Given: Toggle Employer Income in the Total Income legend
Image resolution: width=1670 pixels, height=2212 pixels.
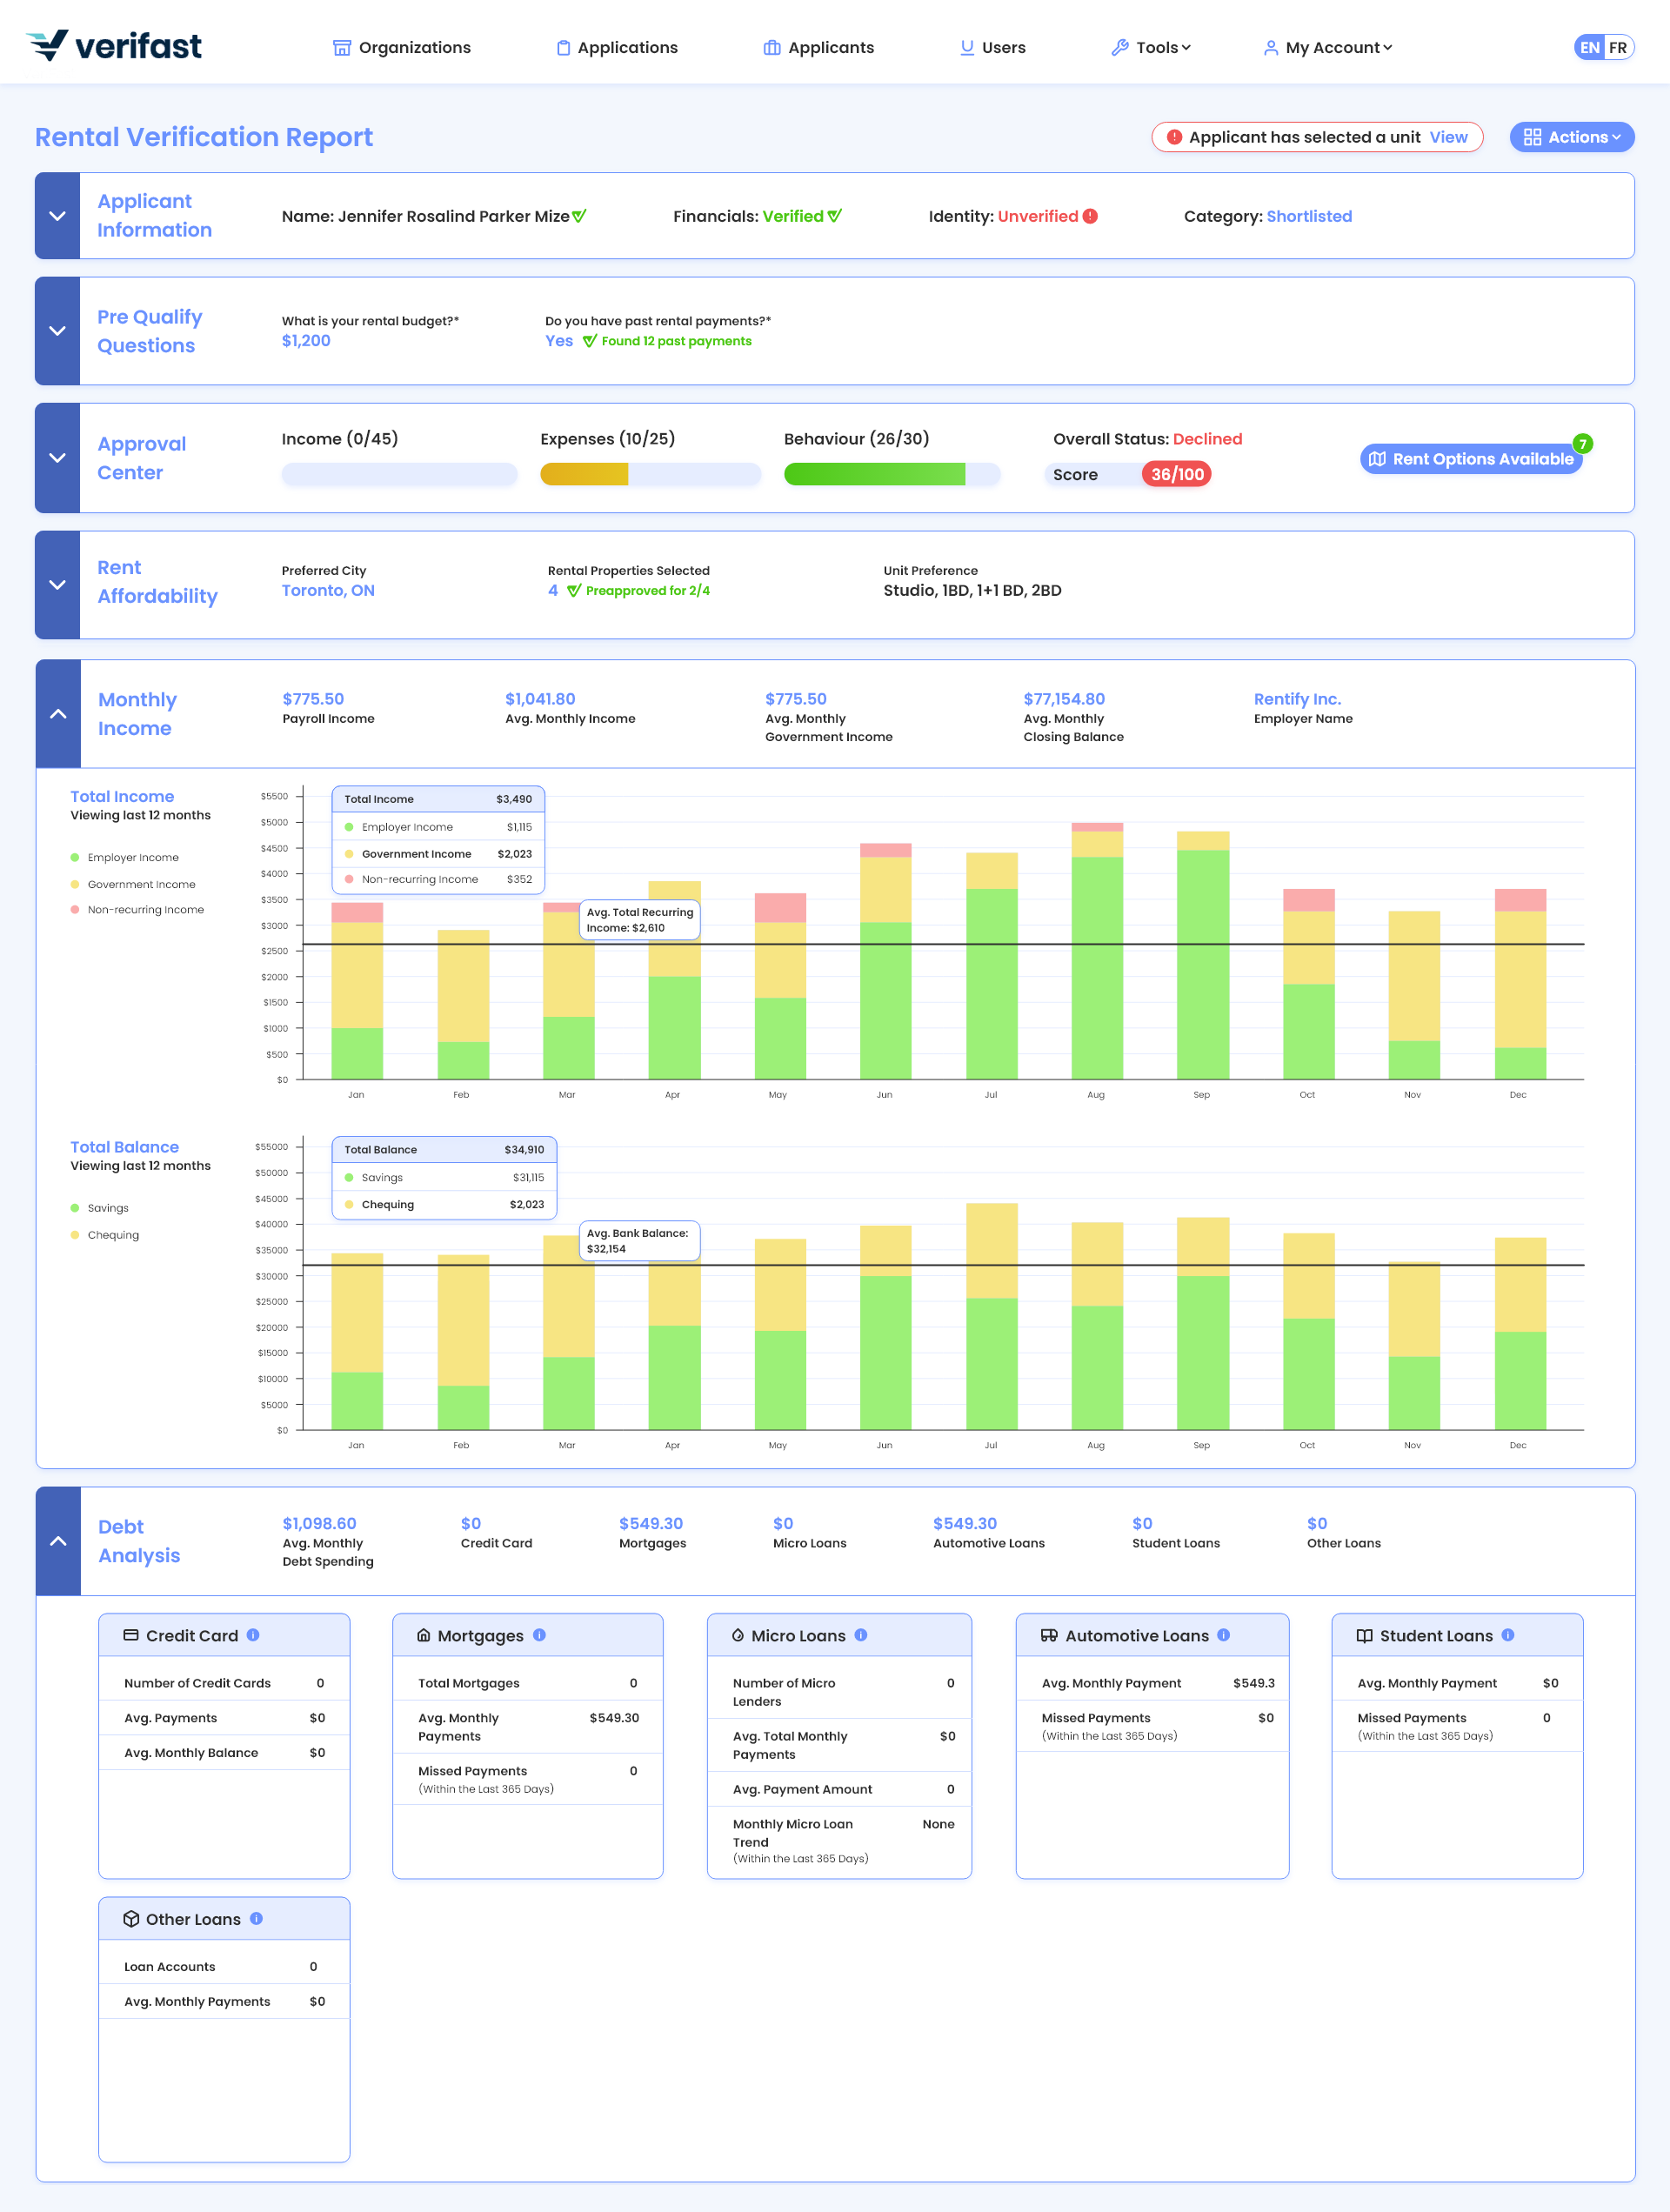Looking at the screenshot, I should point(131,857).
